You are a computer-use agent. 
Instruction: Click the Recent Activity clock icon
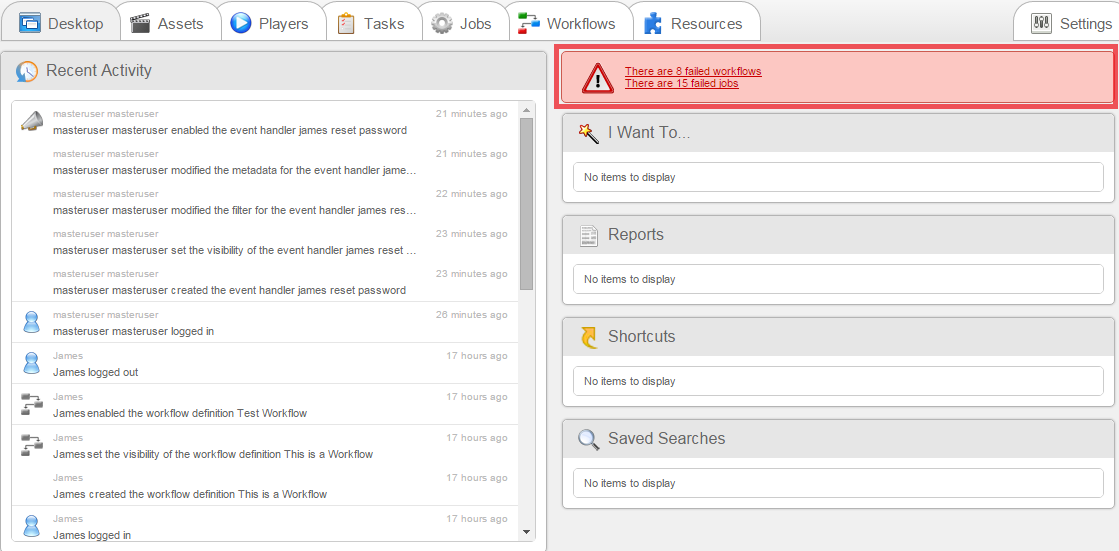pos(28,71)
